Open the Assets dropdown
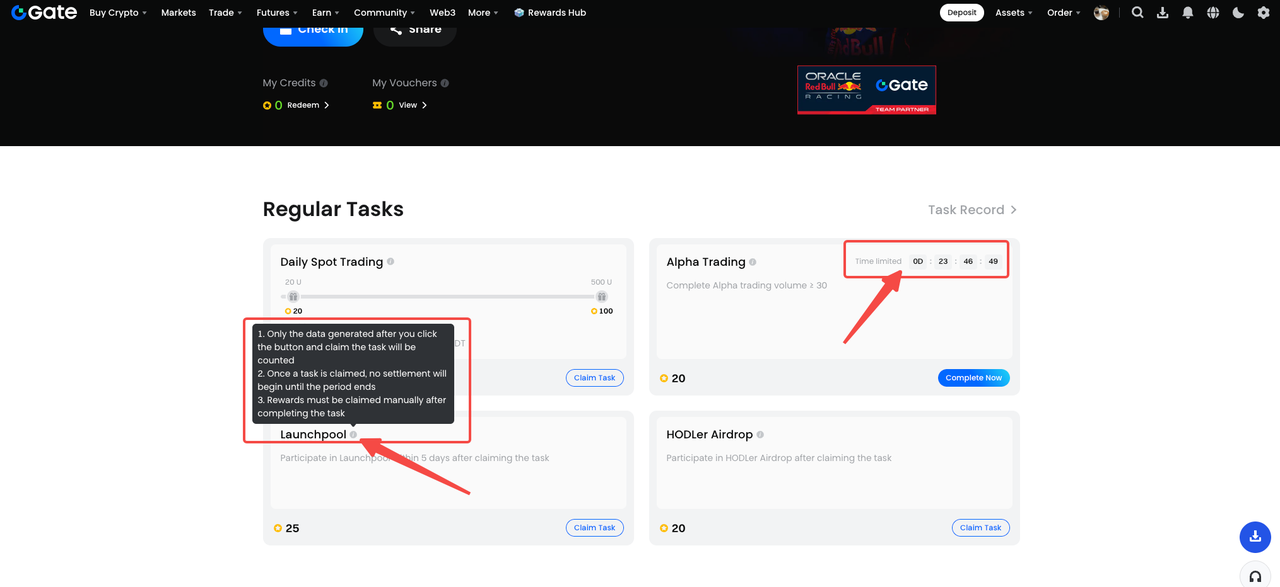This screenshot has width=1280, height=587. tap(1013, 12)
